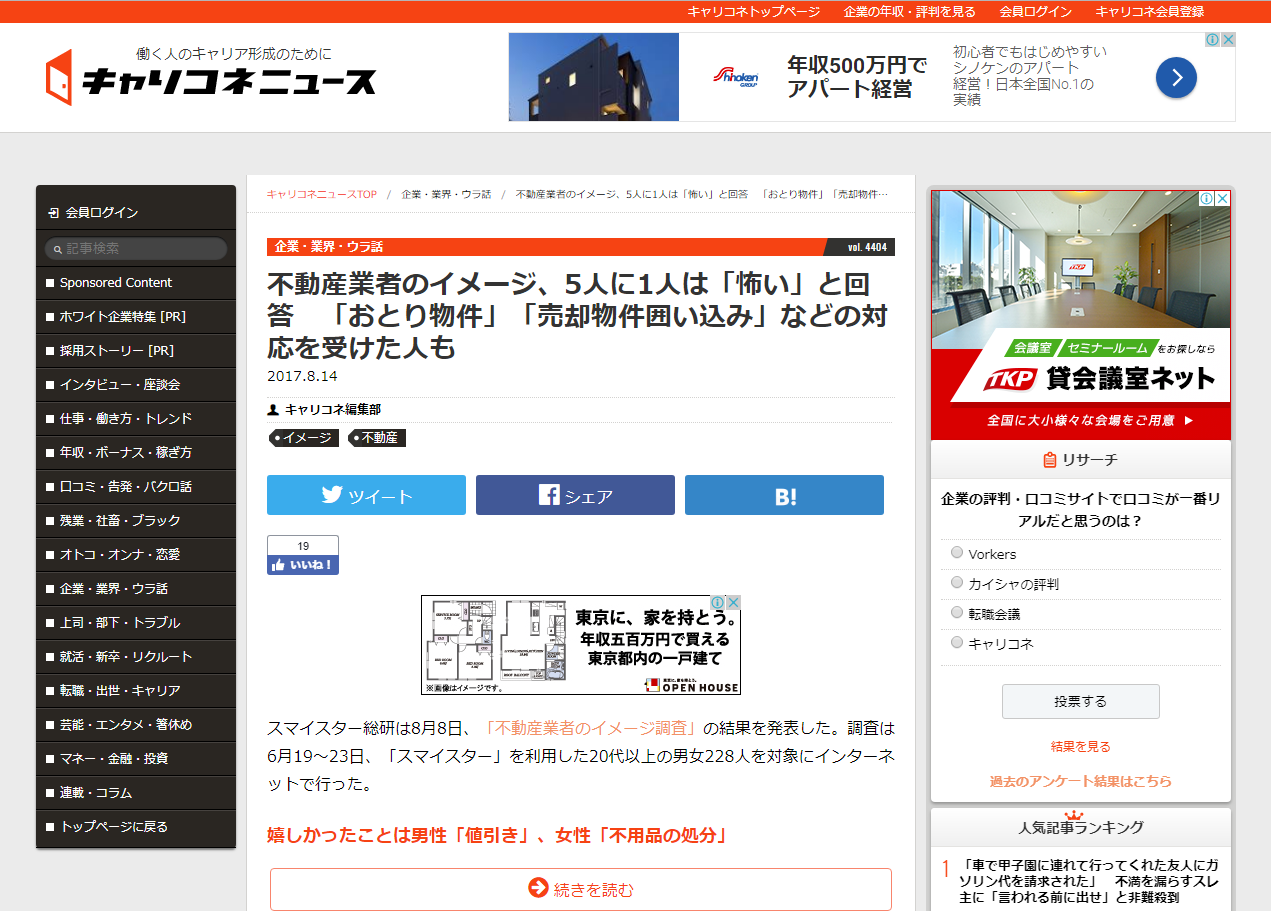Open ホワイト企業特集 [PR] category
Image resolution: width=1271 pixels, height=911 pixels.
pos(136,317)
